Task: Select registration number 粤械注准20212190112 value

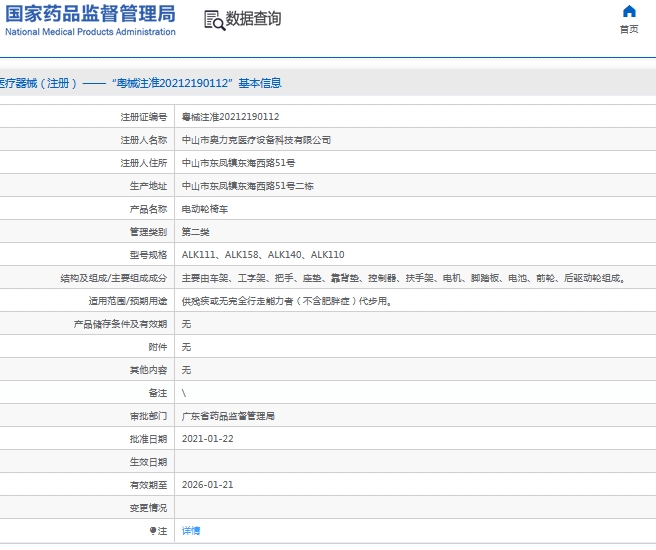Action: click(x=231, y=117)
